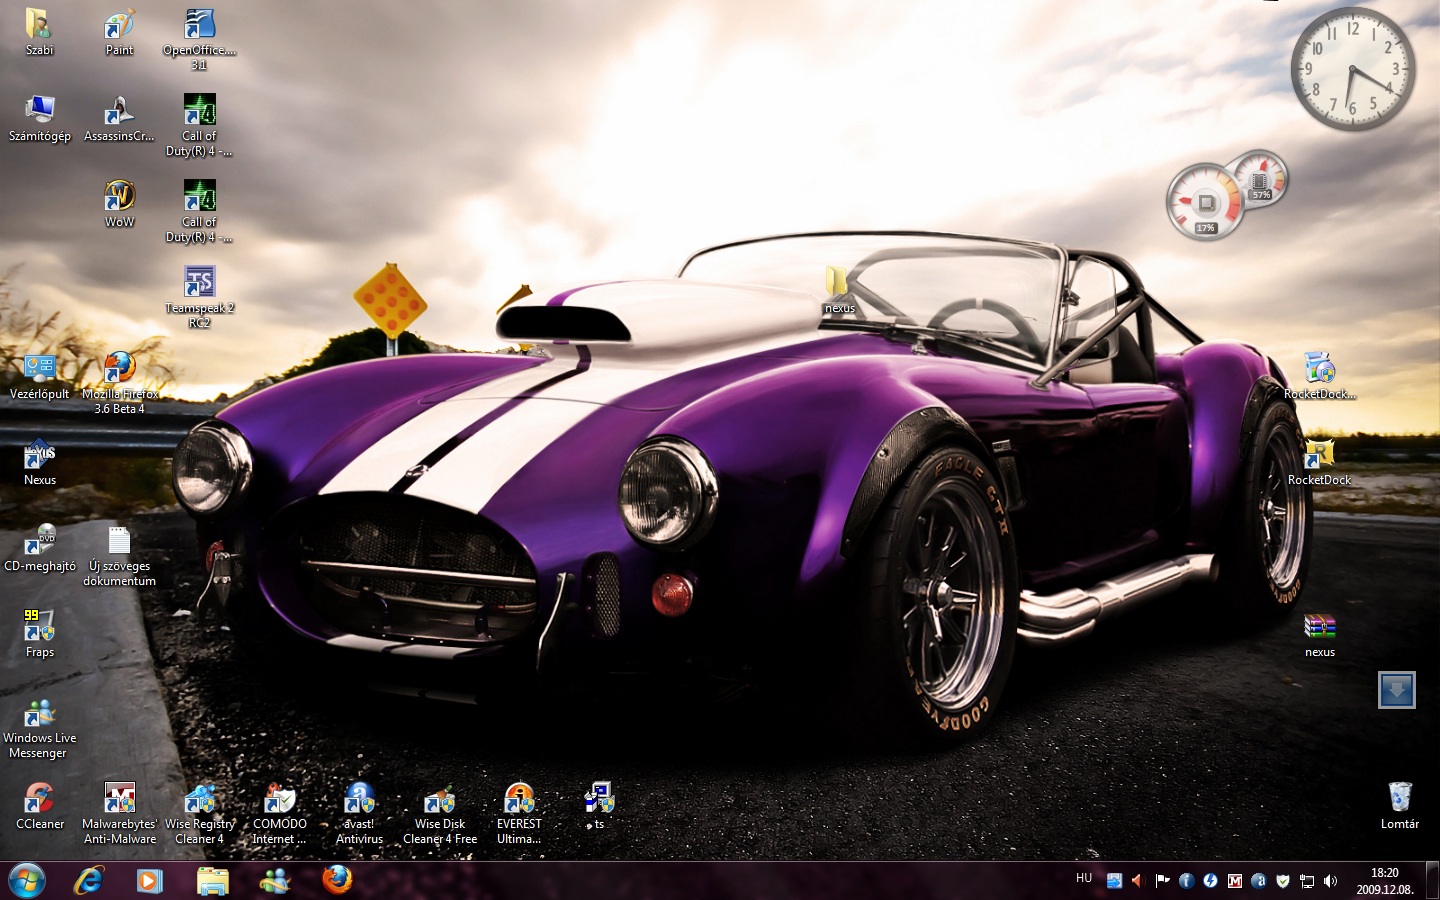Select the OpenOffice 3.1 desktop shortcut
The image size is (1440, 900).
tap(199, 38)
